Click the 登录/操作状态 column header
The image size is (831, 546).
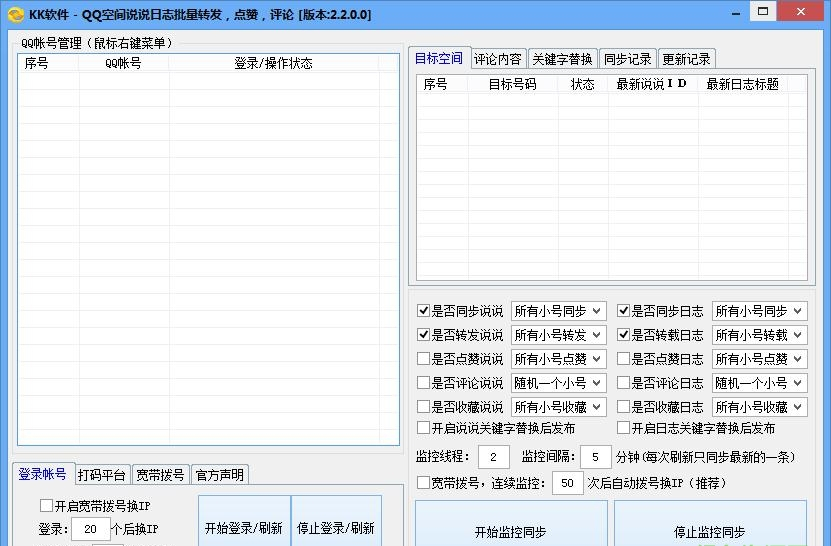point(273,63)
